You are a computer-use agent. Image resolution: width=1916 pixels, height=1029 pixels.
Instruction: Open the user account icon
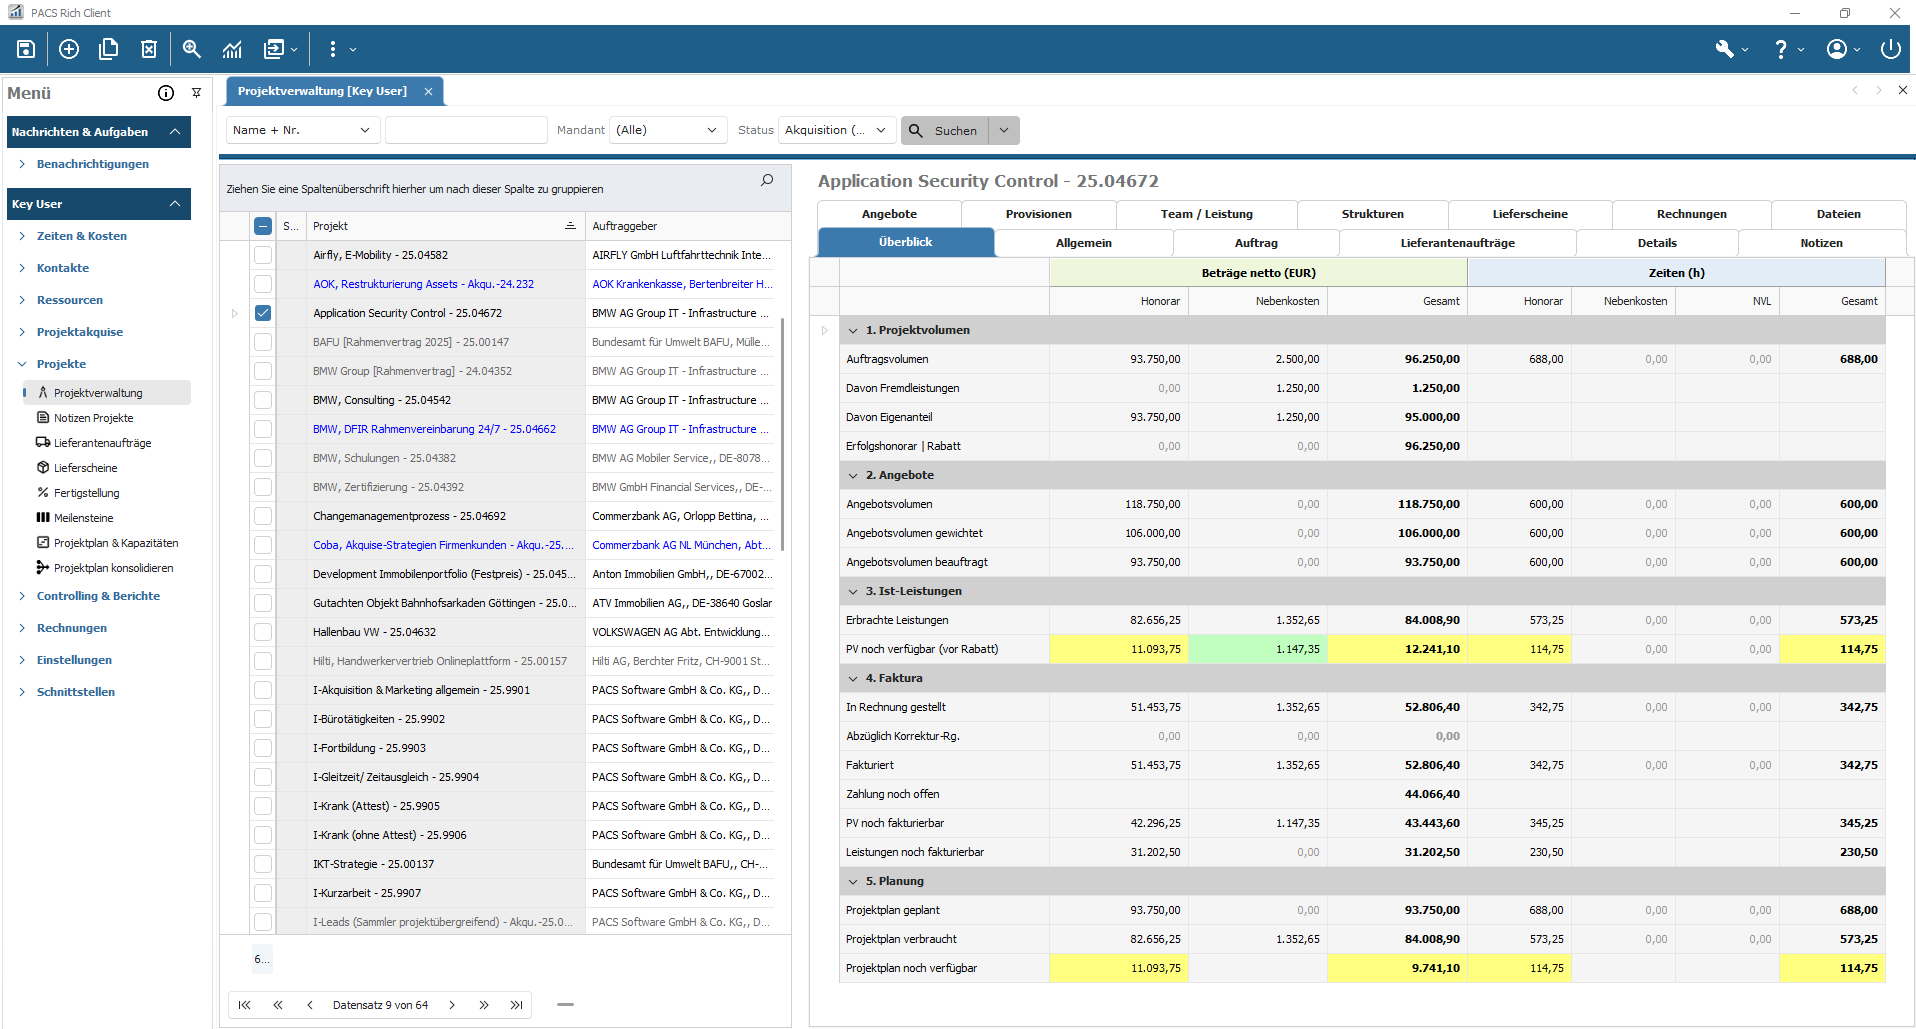1838,48
